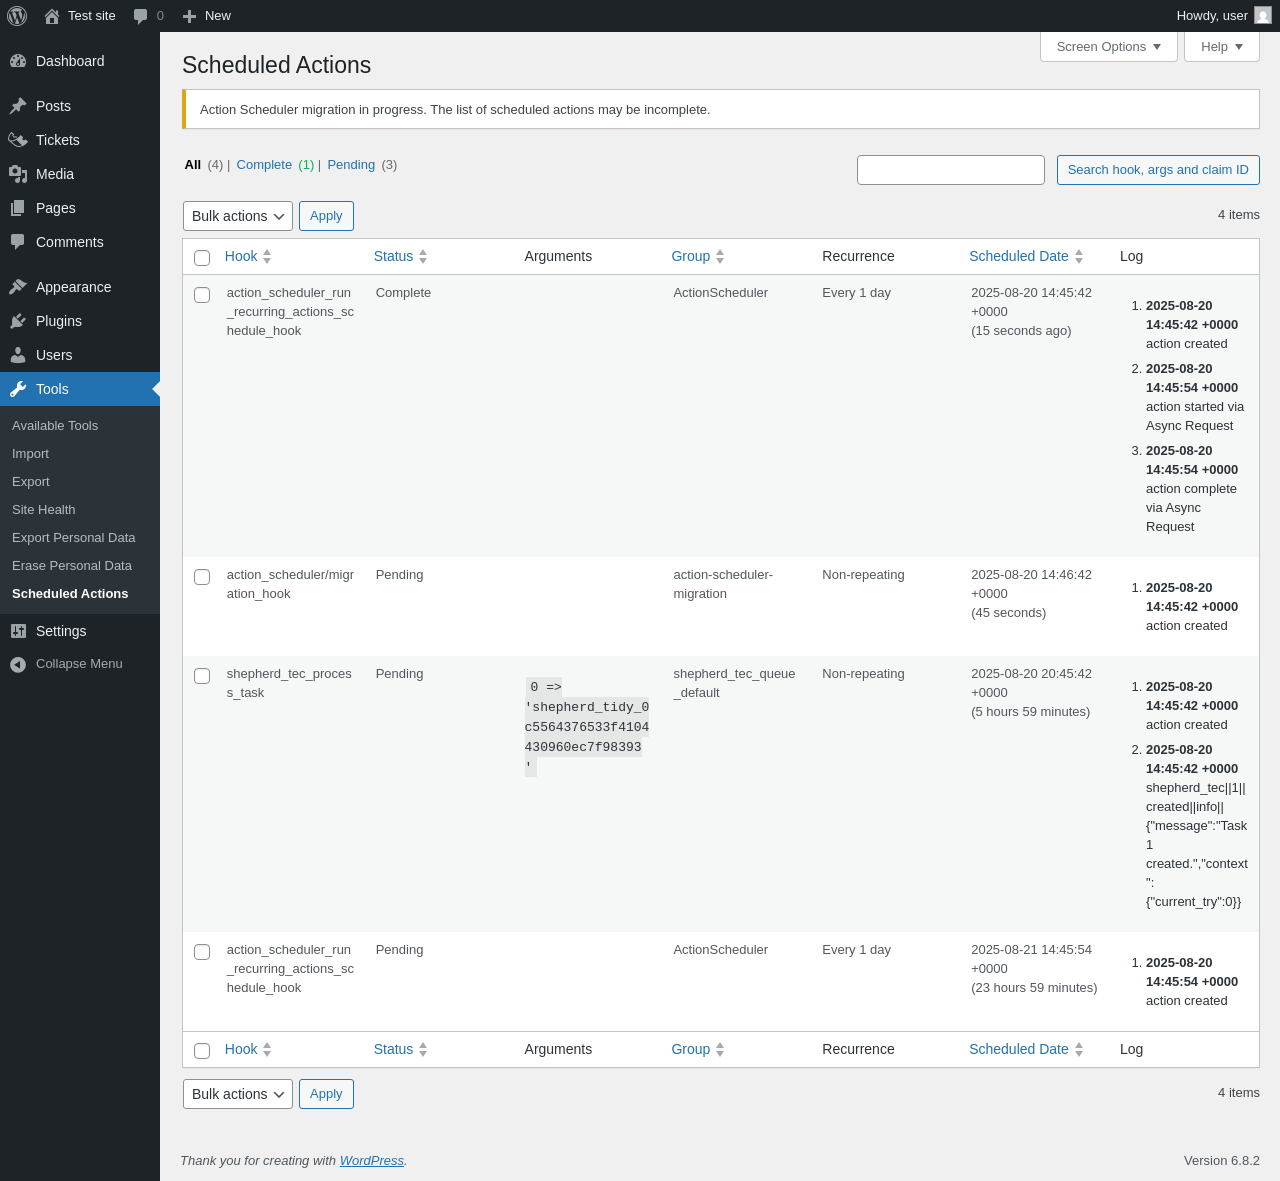
Task: Focus the search actions text field
Action: pos(951,170)
